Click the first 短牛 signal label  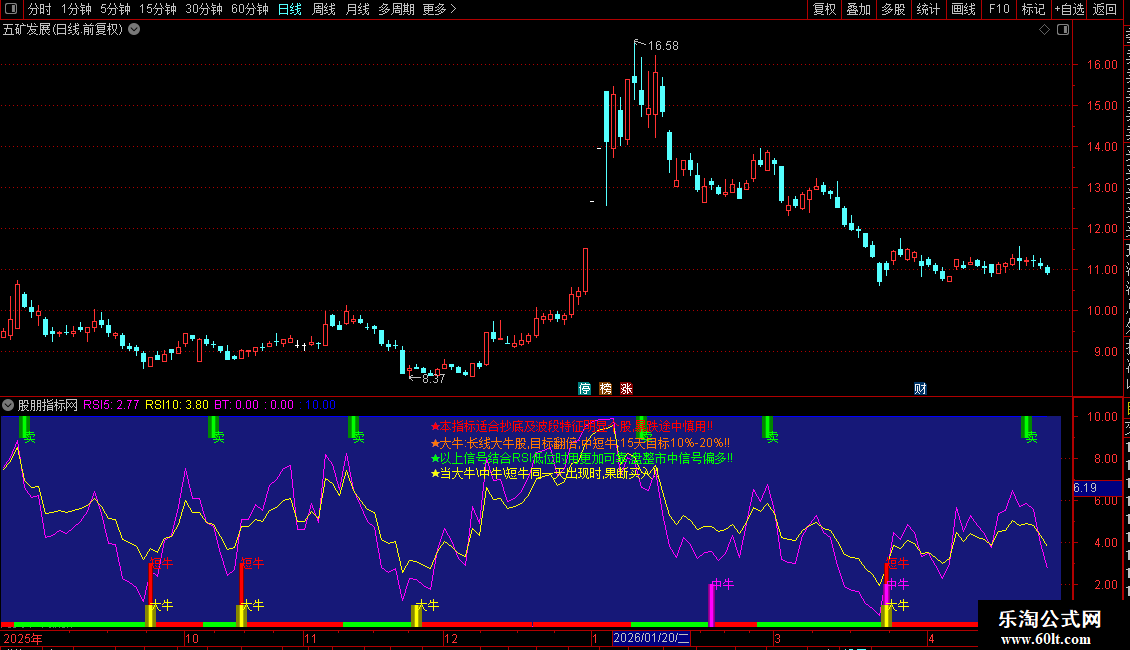[161, 563]
